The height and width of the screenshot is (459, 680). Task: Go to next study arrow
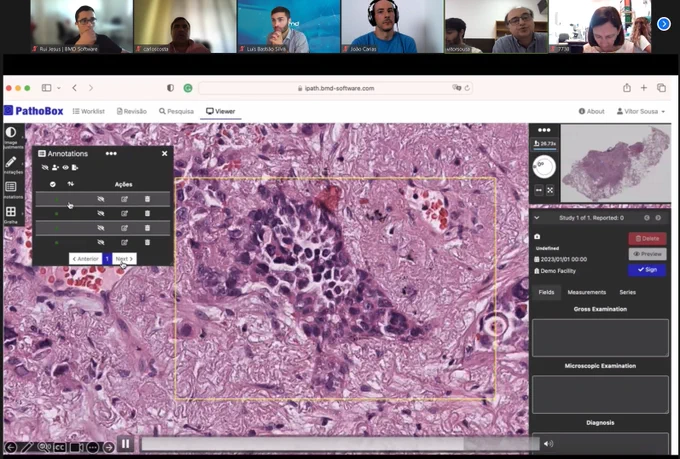tap(658, 218)
